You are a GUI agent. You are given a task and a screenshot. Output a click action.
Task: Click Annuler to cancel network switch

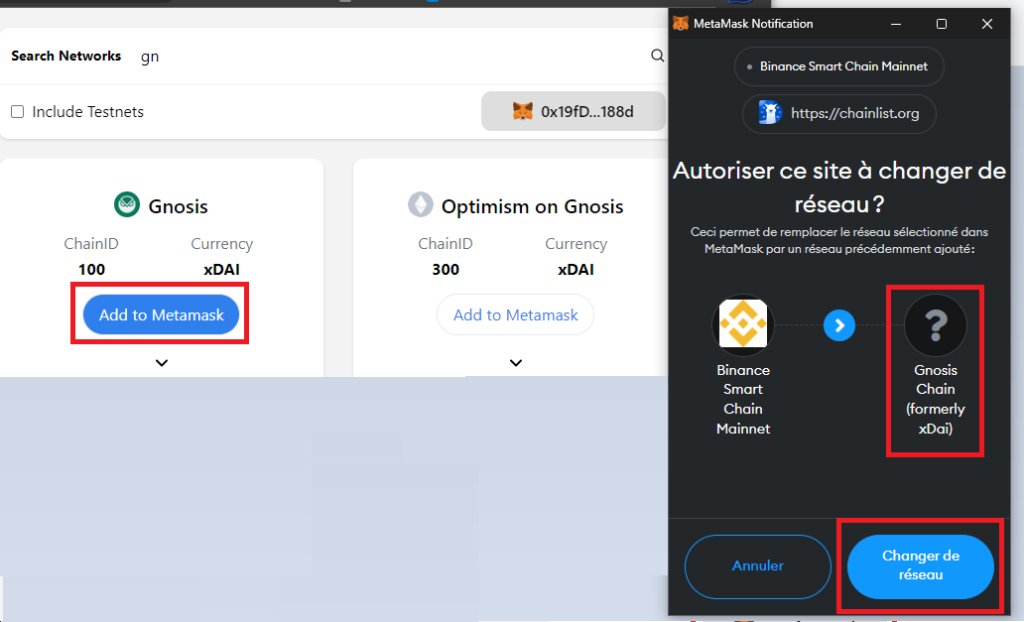pyautogui.click(x=758, y=566)
